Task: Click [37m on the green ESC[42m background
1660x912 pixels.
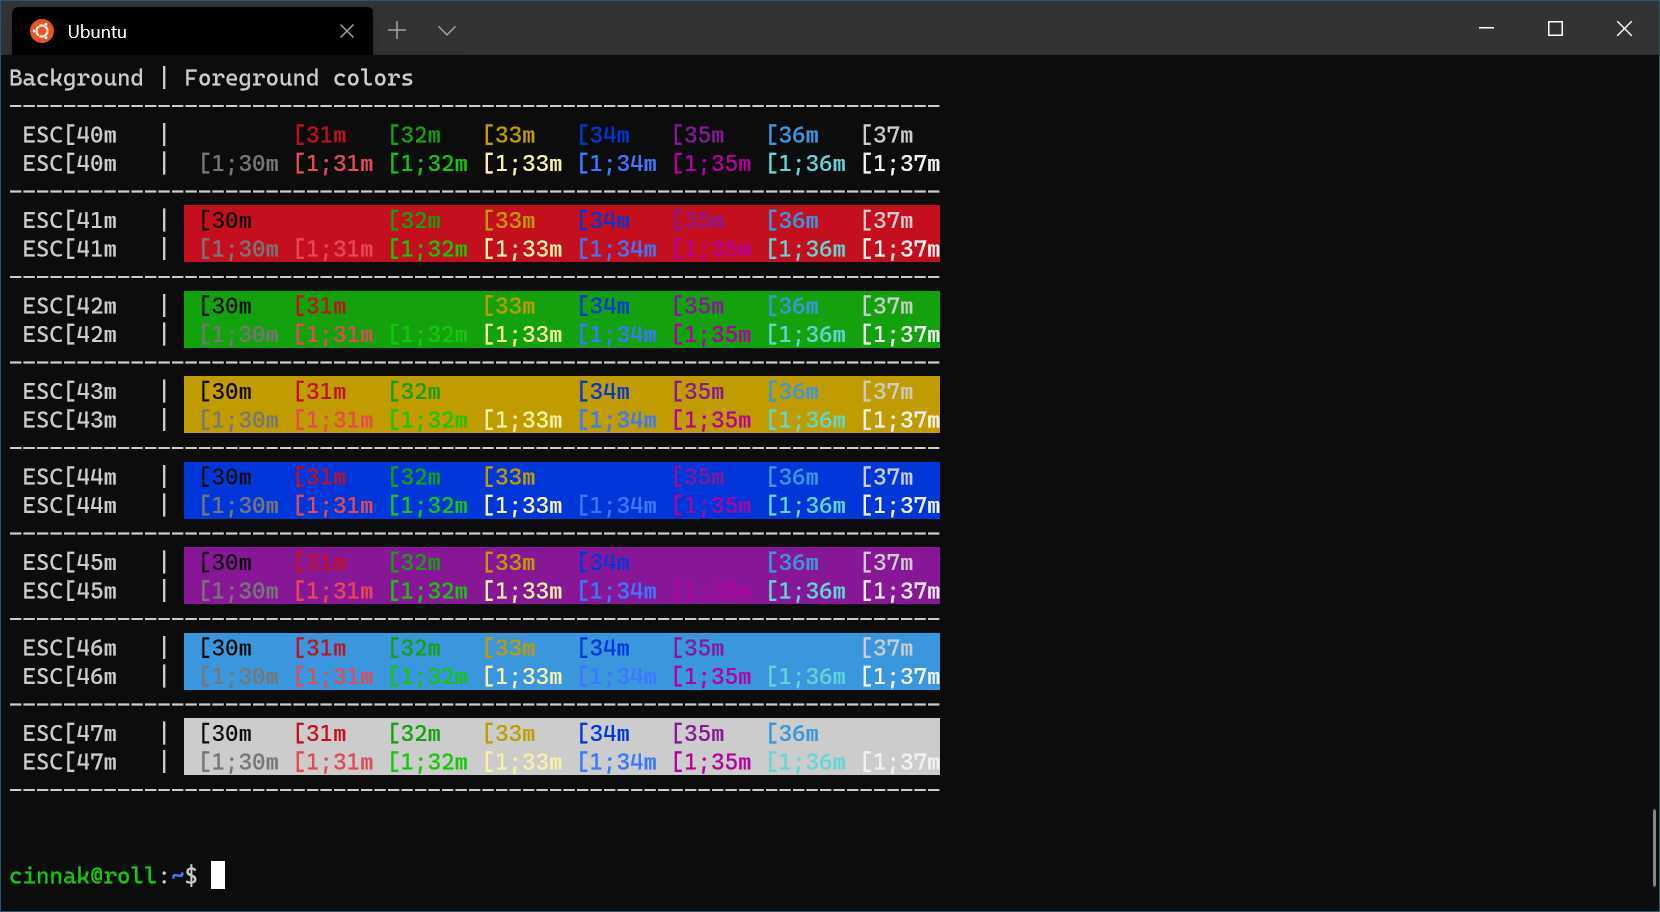Action: tap(887, 306)
